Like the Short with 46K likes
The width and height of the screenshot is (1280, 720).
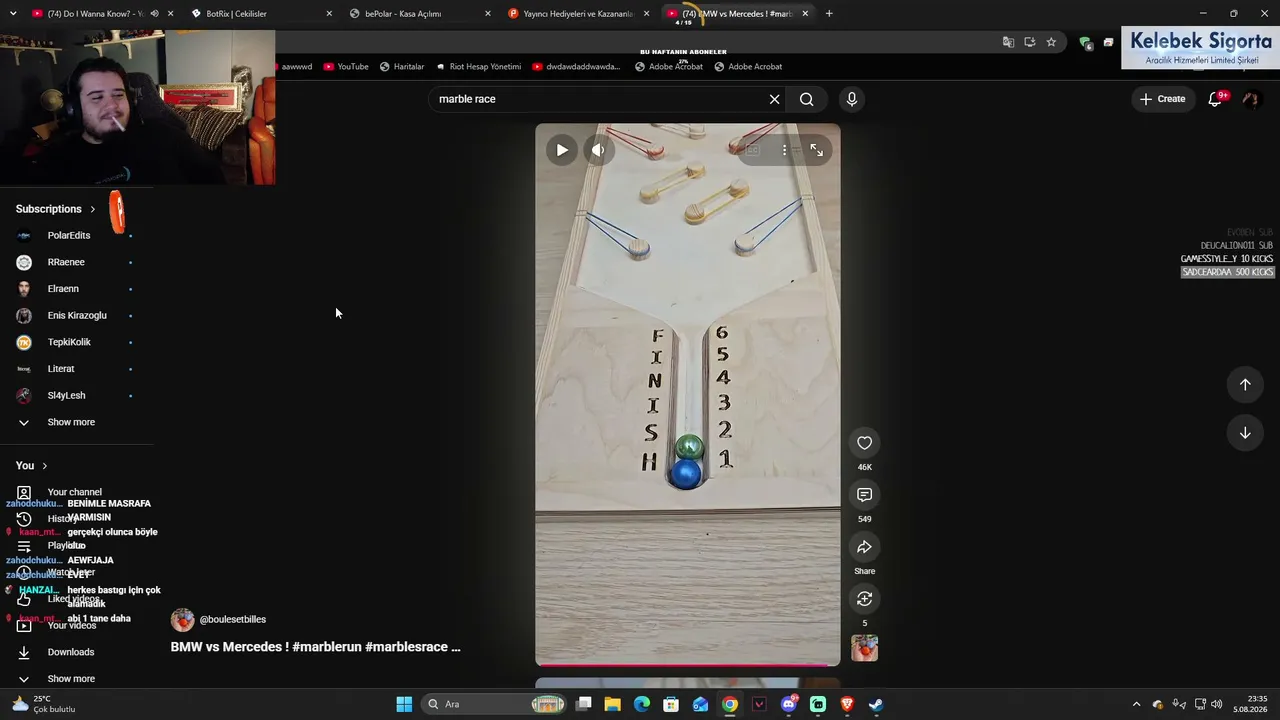[865, 443]
